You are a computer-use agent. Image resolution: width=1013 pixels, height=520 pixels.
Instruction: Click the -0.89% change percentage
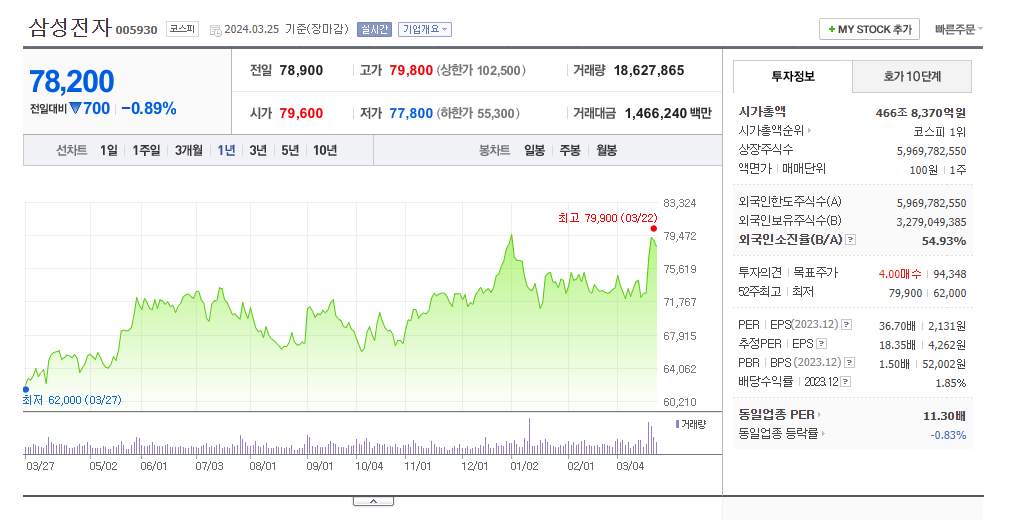pyautogui.click(x=149, y=109)
